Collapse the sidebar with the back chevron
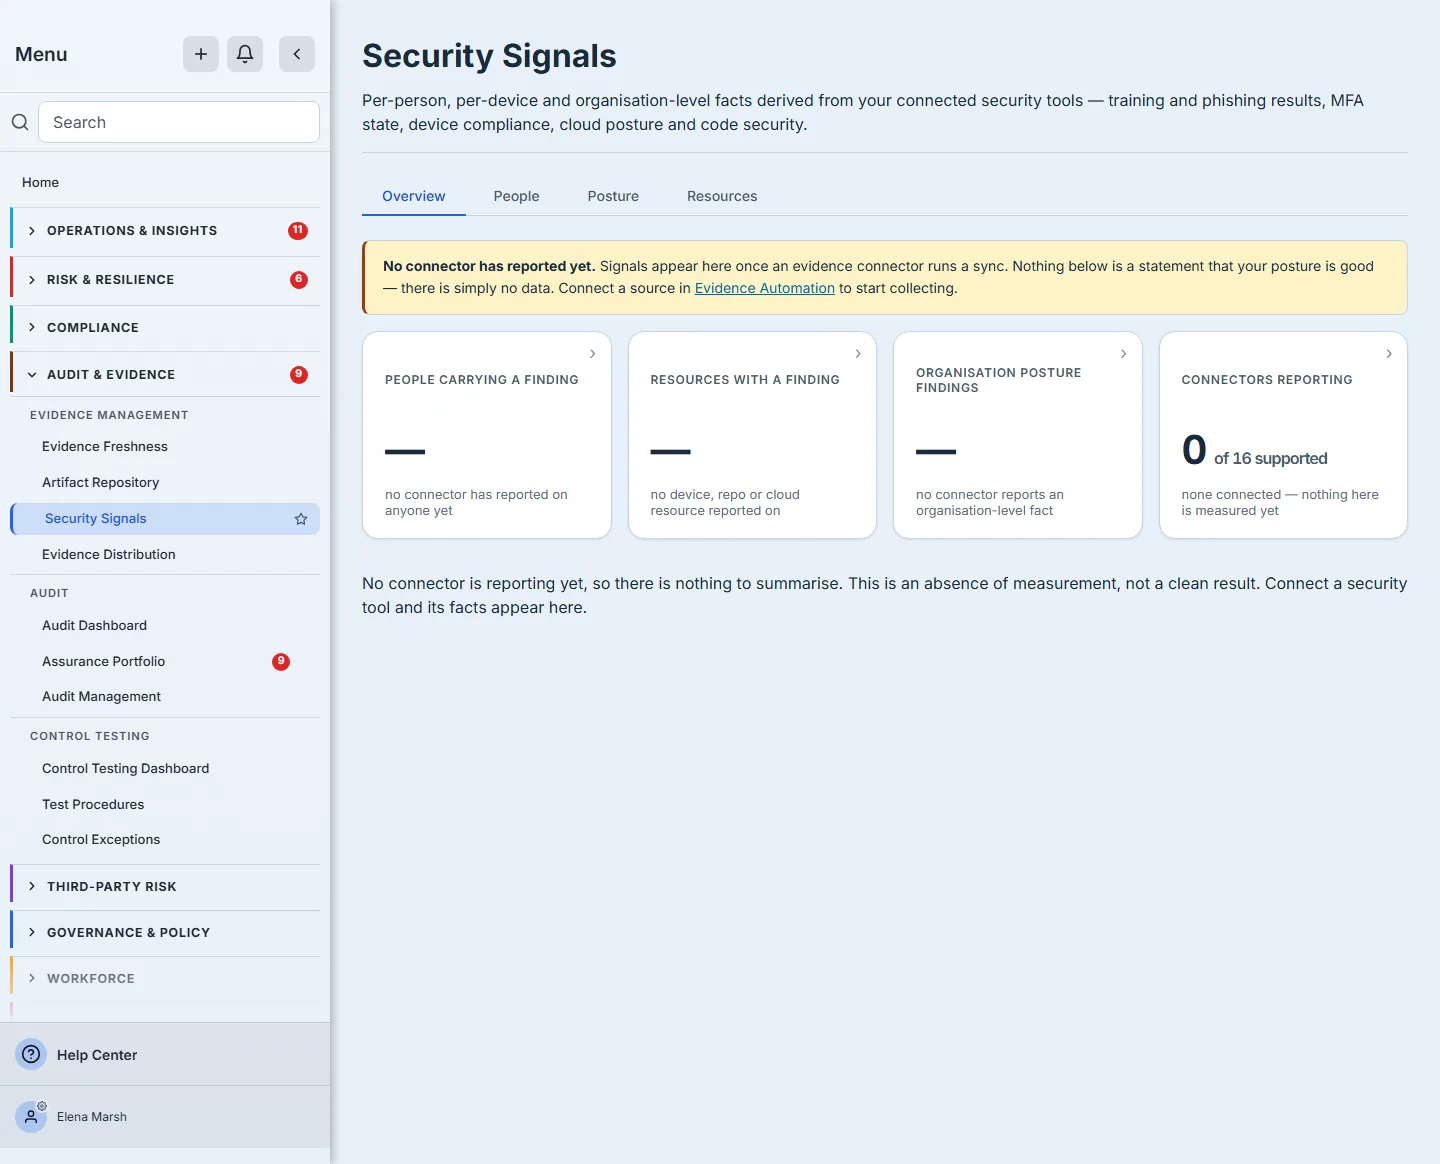Image resolution: width=1440 pixels, height=1164 pixels. pyautogui.click(x=297, y=54)
